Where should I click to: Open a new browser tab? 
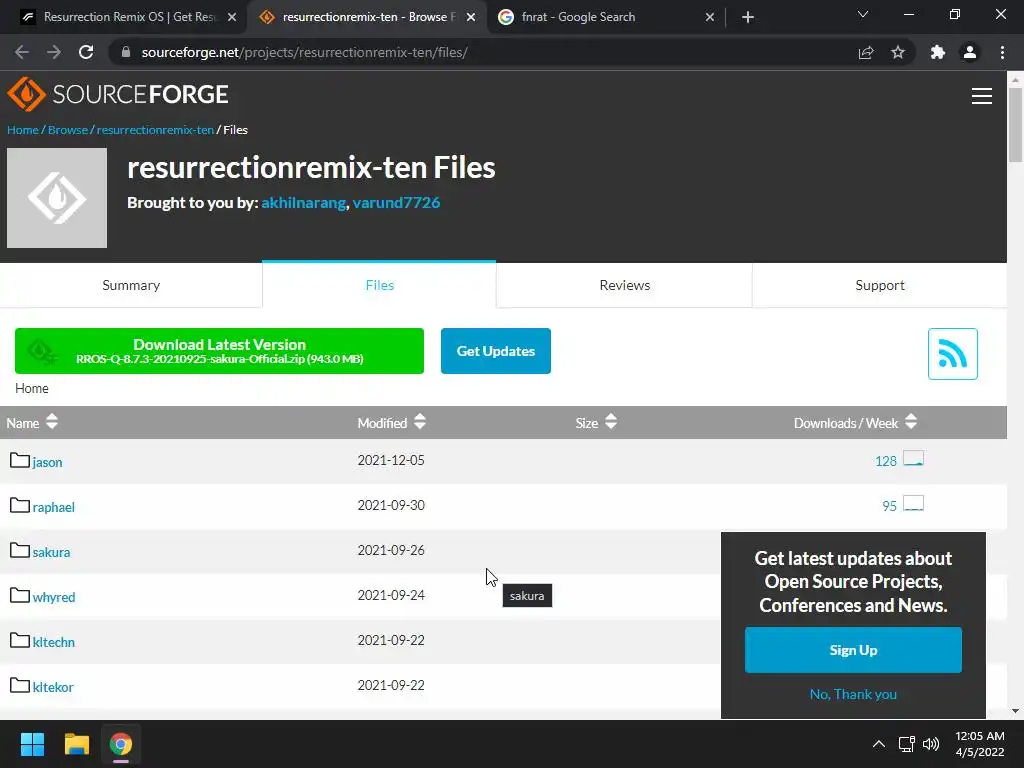pos(748,17)
